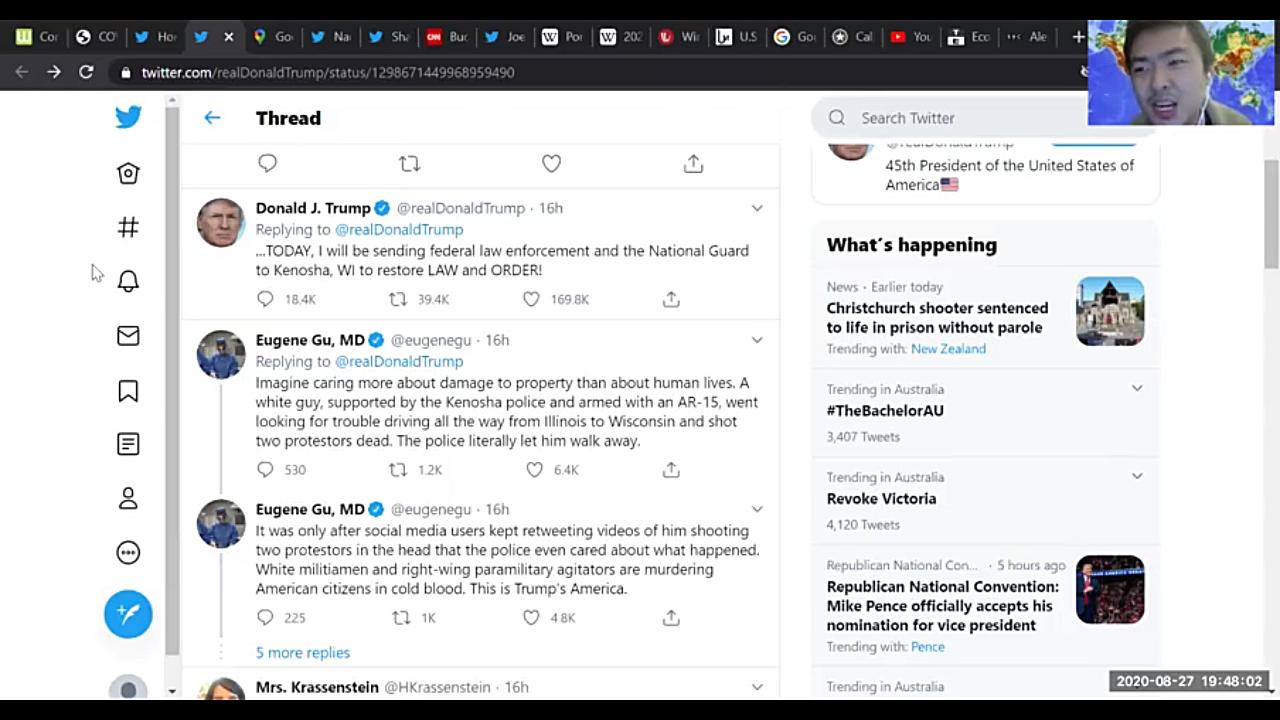
Task: Click the left sidebar scrollbar down arrow
Action: 172,691
